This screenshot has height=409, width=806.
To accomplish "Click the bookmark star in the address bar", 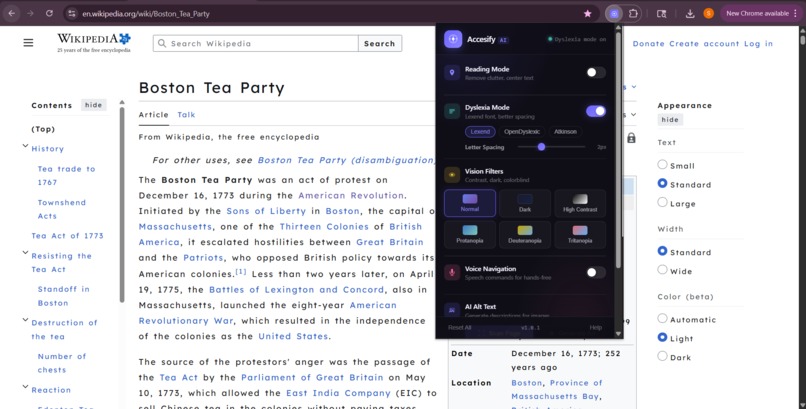I will [x=588, y=14].
